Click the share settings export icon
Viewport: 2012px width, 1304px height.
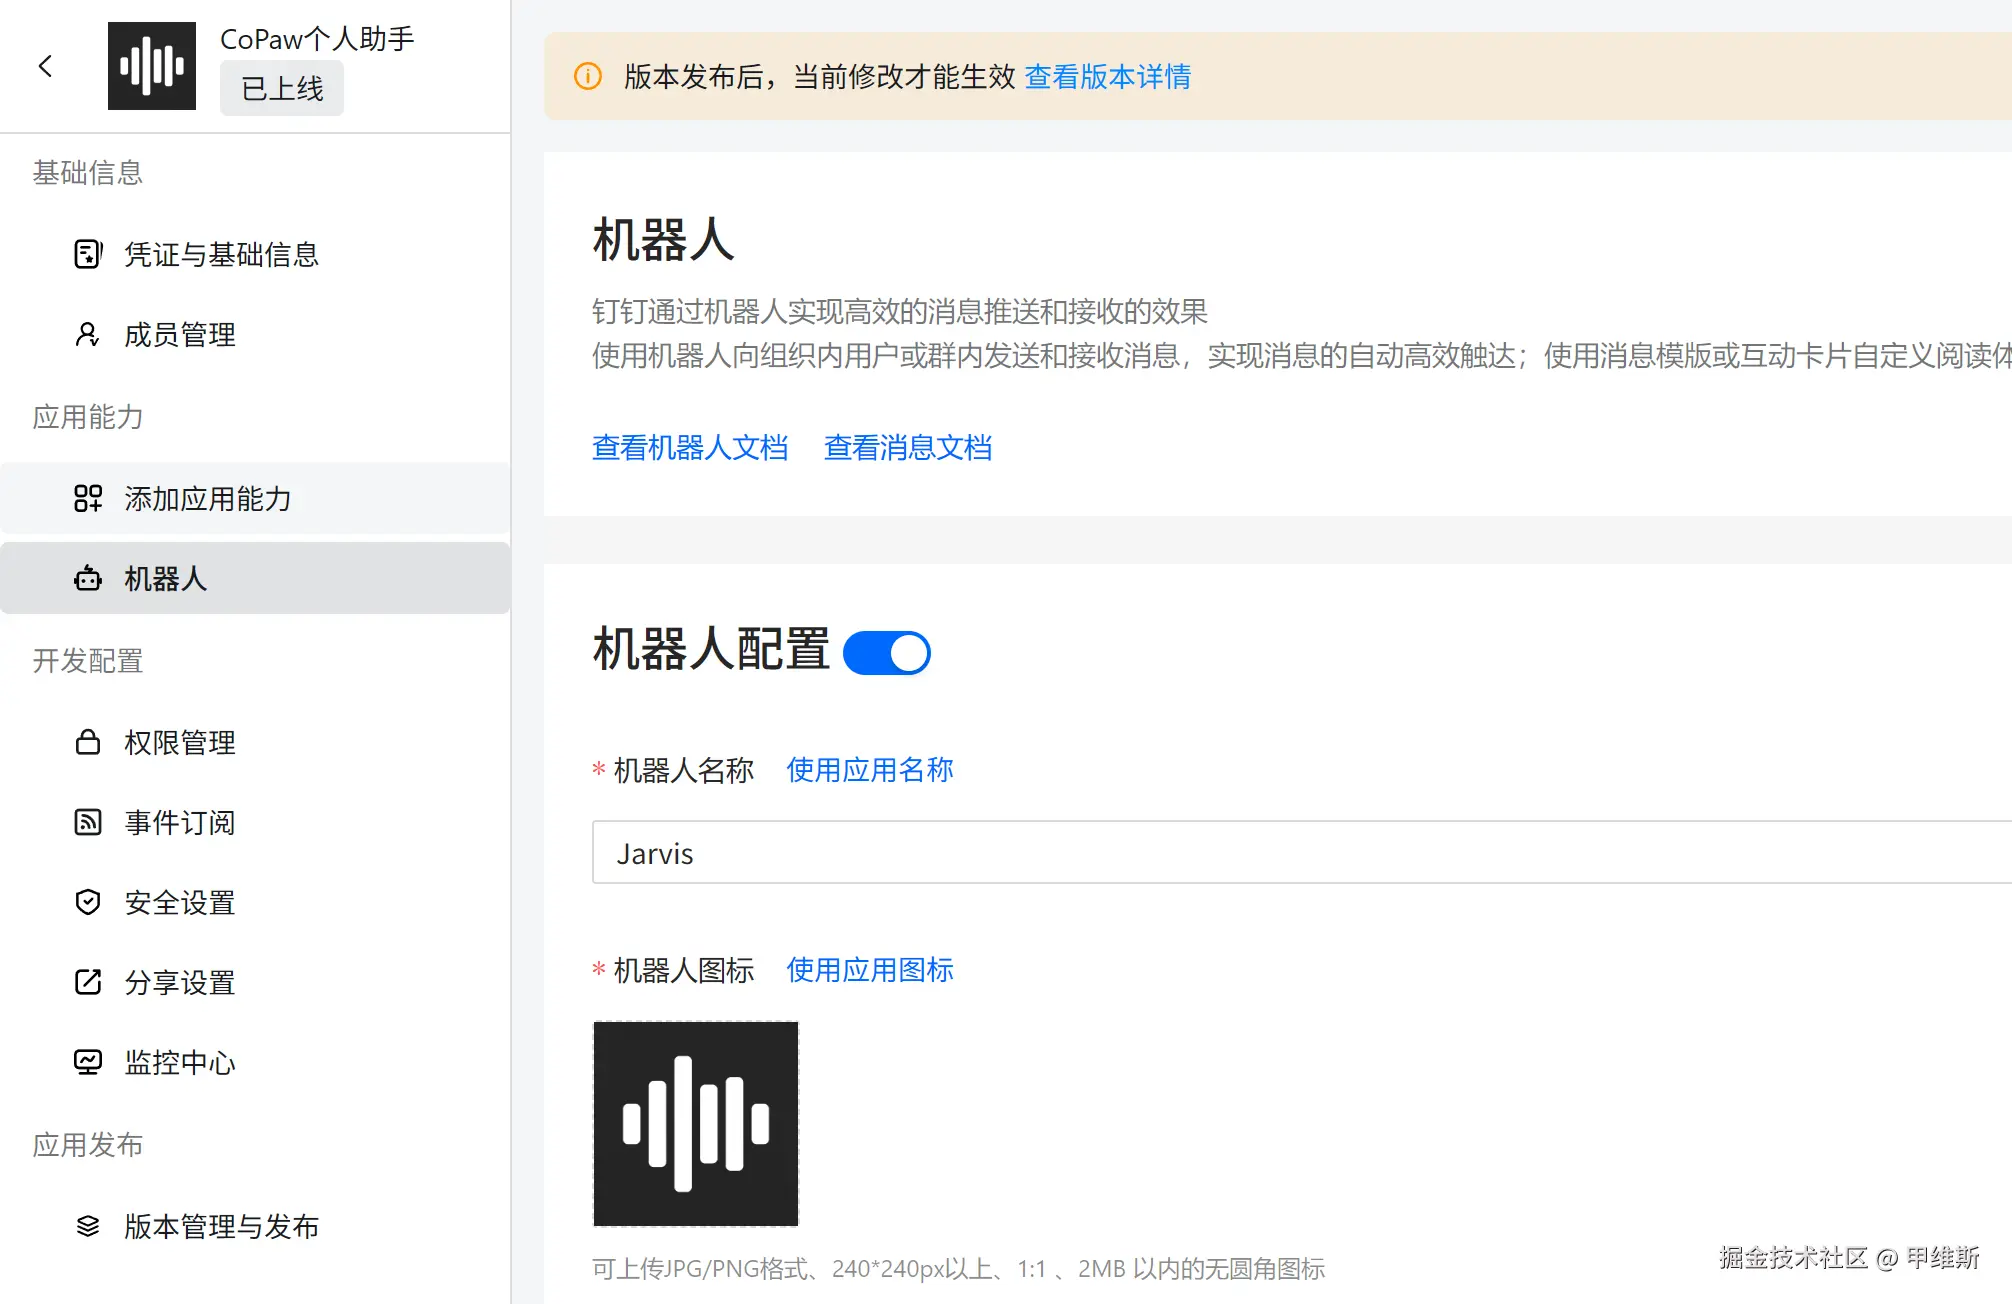pos(88,982)
